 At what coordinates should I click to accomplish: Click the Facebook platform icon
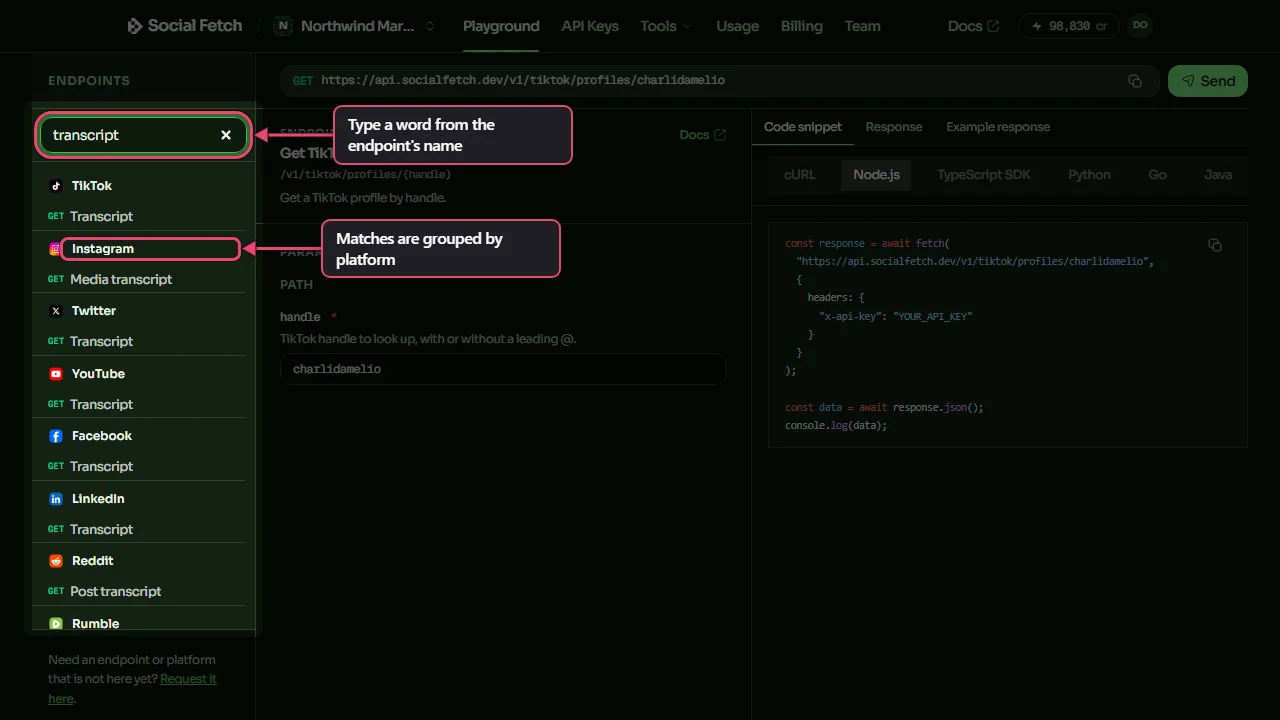[56, 436]
